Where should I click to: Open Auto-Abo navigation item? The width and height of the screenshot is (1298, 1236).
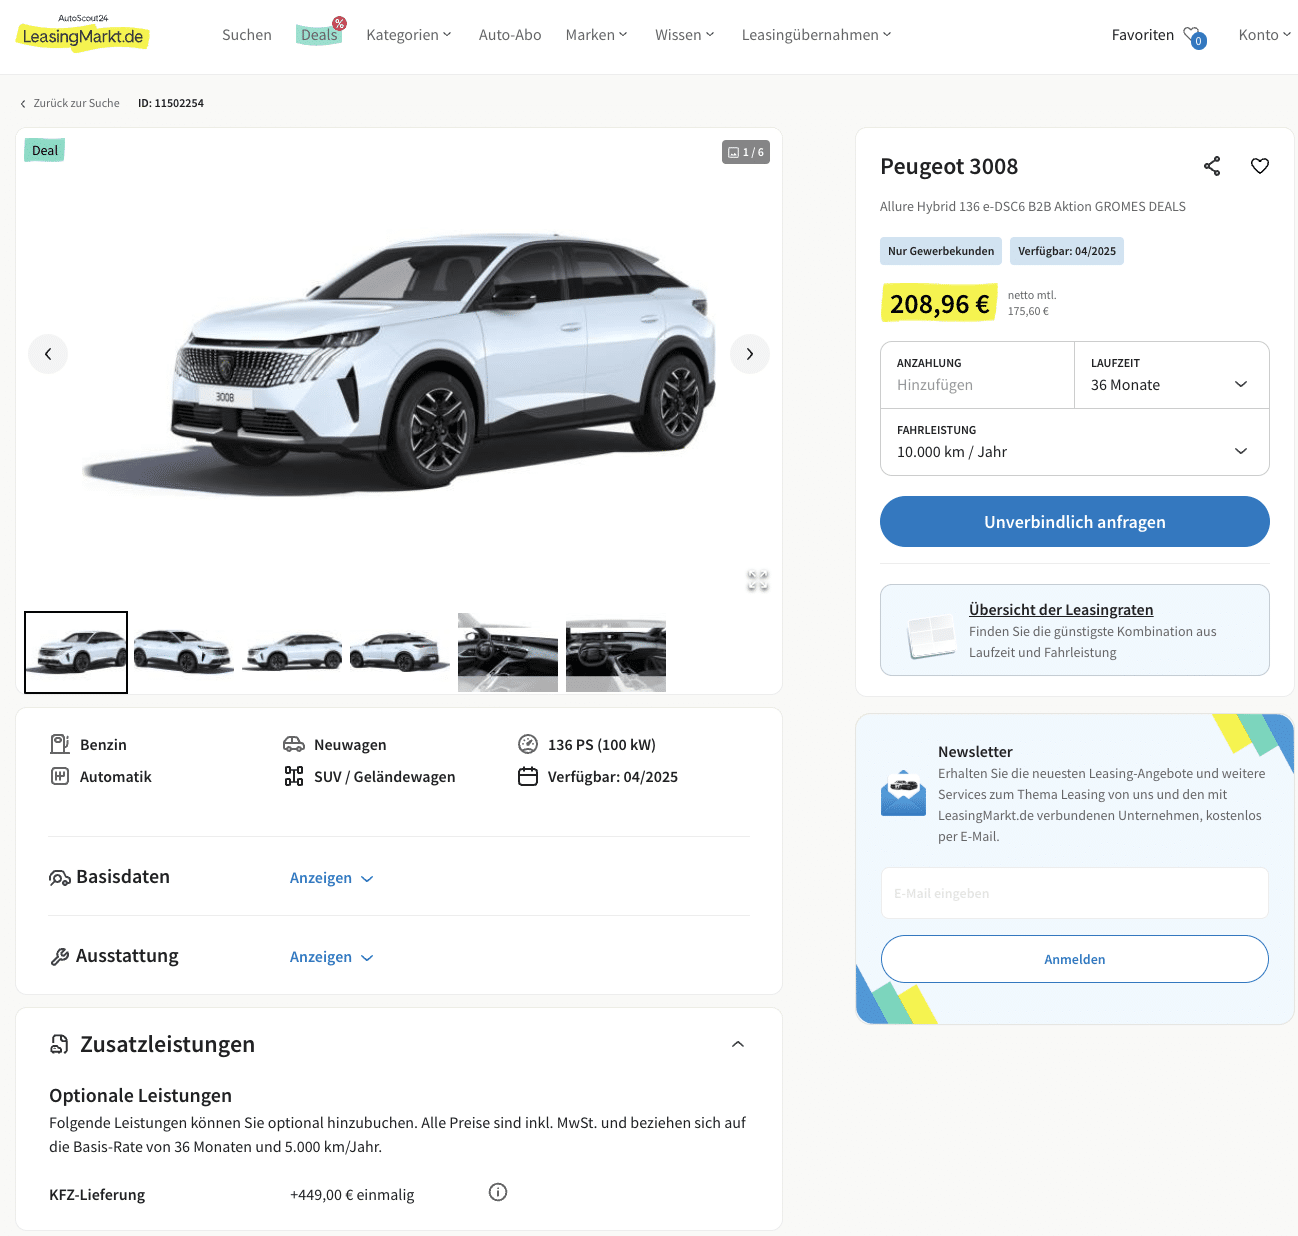tap(510, 35)
